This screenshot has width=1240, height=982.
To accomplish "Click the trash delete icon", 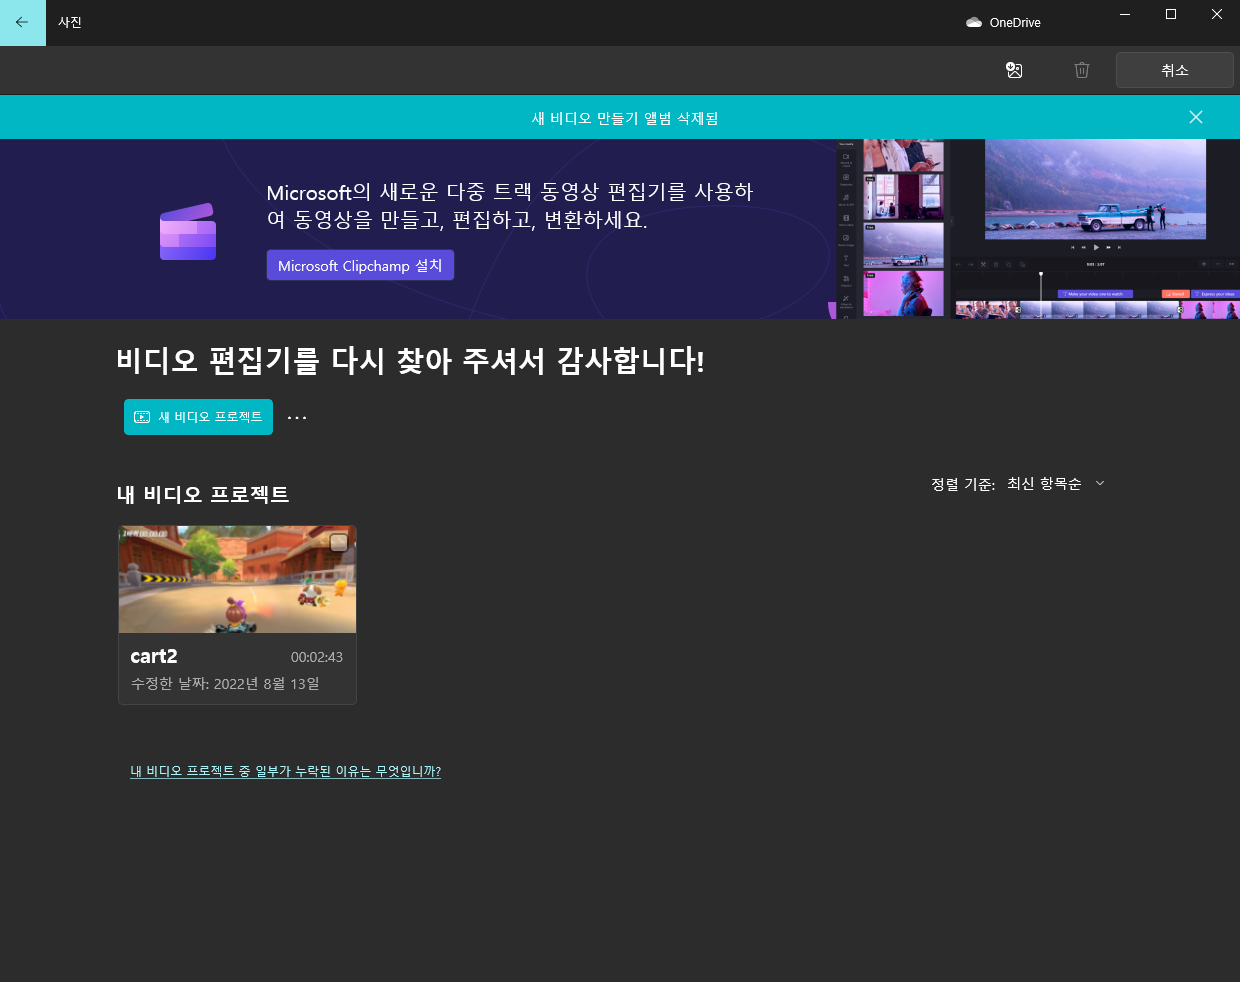I will pyautogui.click(x=1081, y=70).
